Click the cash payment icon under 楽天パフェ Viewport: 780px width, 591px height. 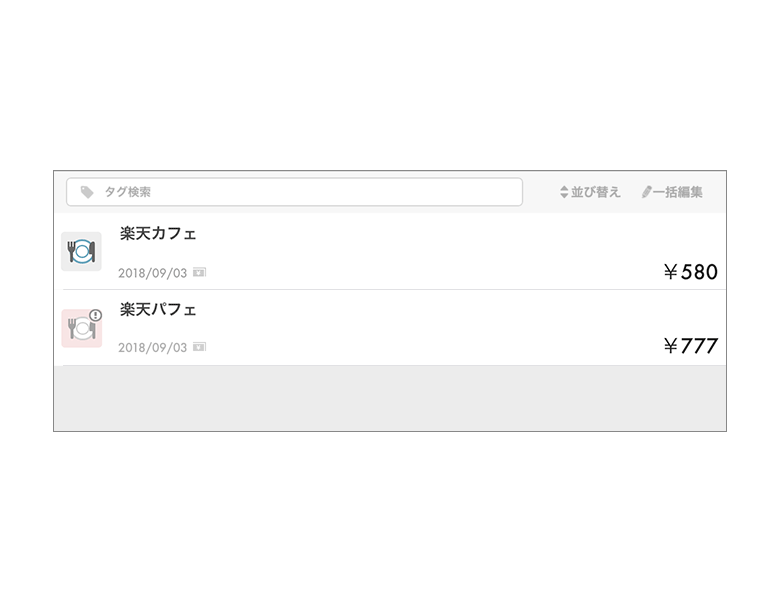200,347
